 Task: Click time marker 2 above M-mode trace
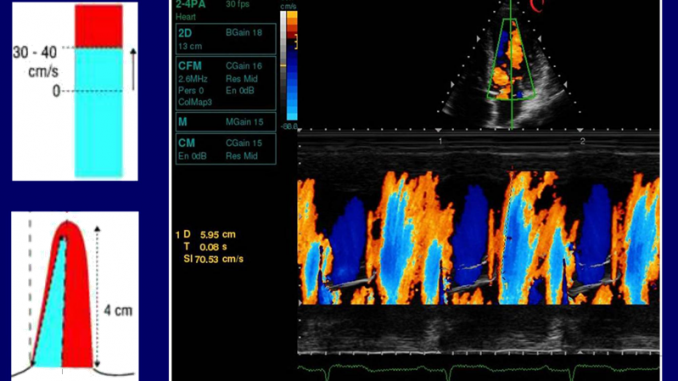coord(582,141)
